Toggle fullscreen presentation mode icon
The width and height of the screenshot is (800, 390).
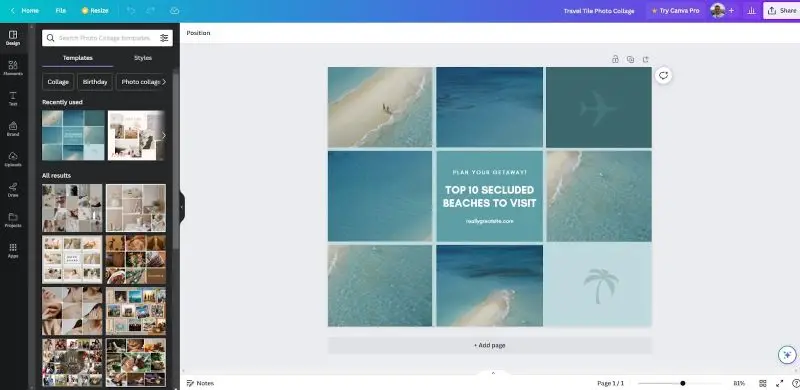coord(780,383)
